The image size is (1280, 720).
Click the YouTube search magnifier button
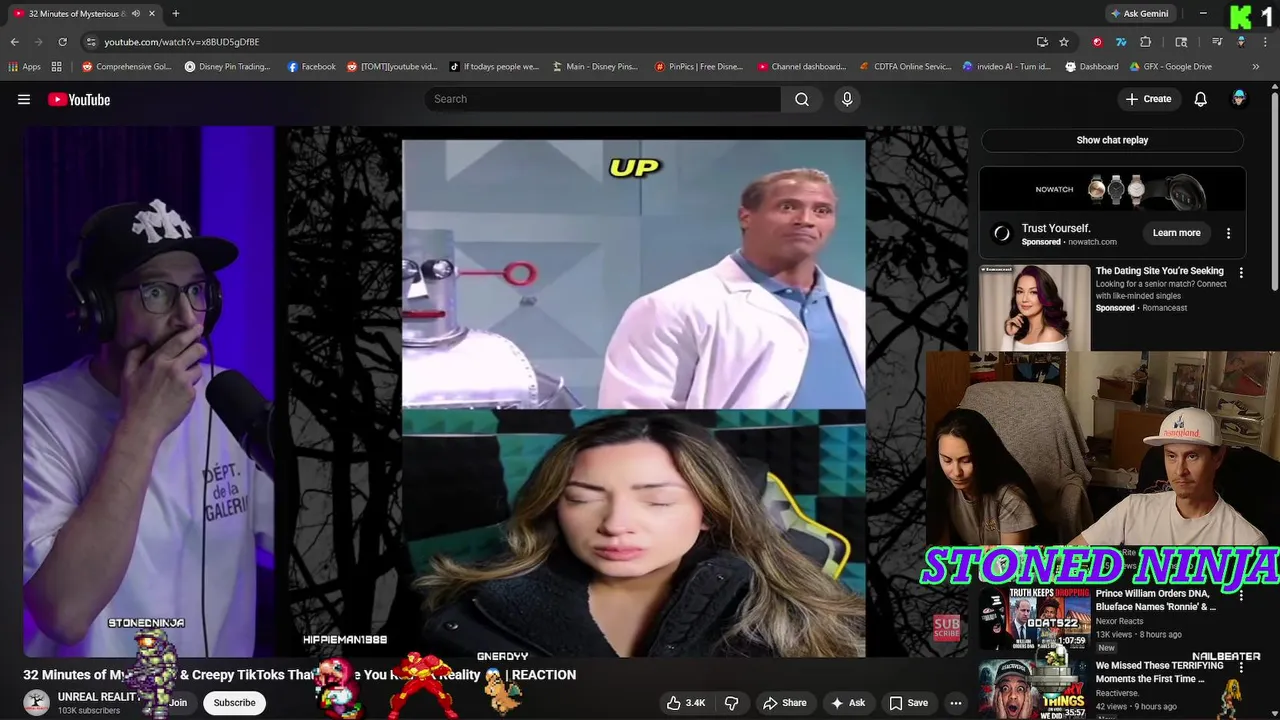(x=802, y=99)
